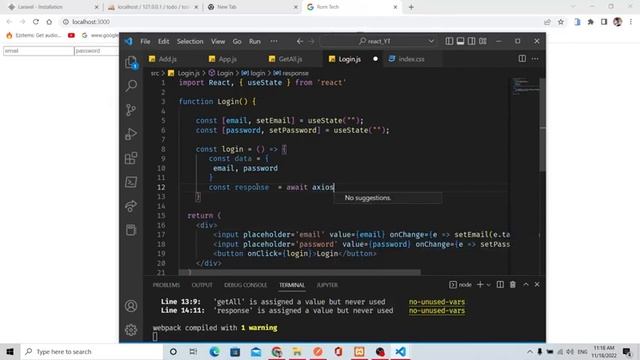Show the Jupyter panel tab
Screen dimensions: 640x360
(x=327, y=285)
